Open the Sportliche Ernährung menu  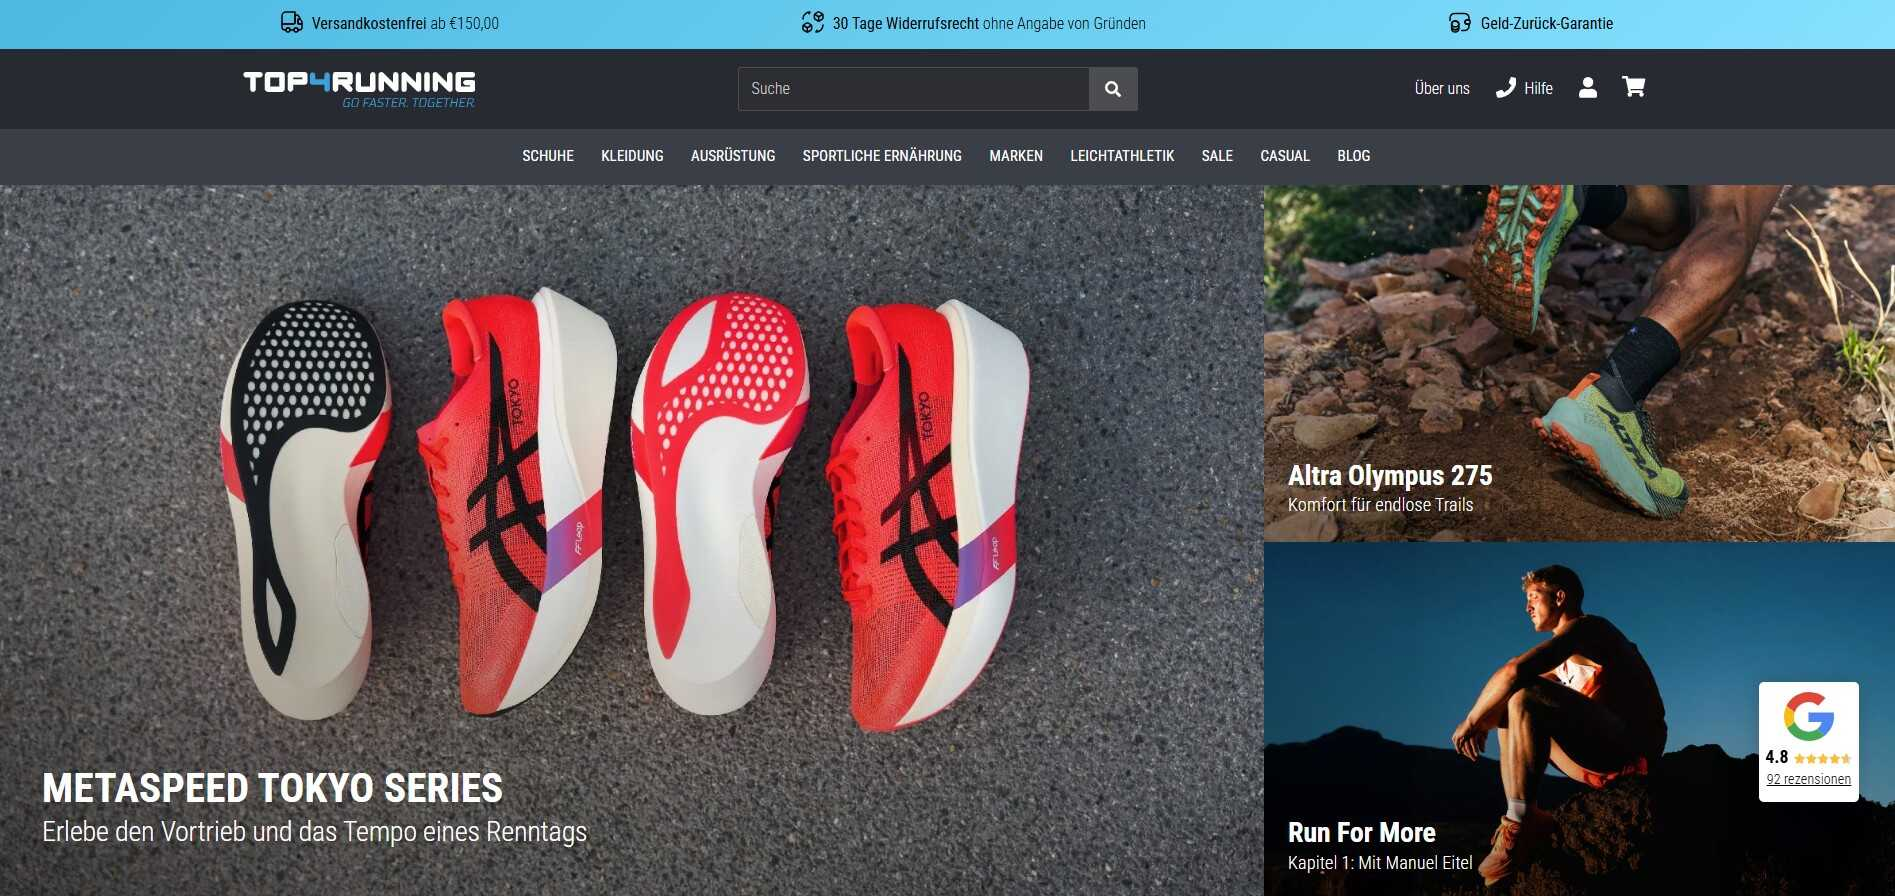(882, 156)
